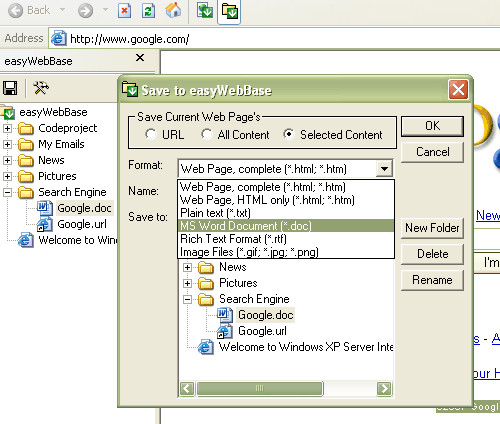This screenshot has height=424, width=500.
Task: Select the Selected Content radio button
Action: coord(289,135)
